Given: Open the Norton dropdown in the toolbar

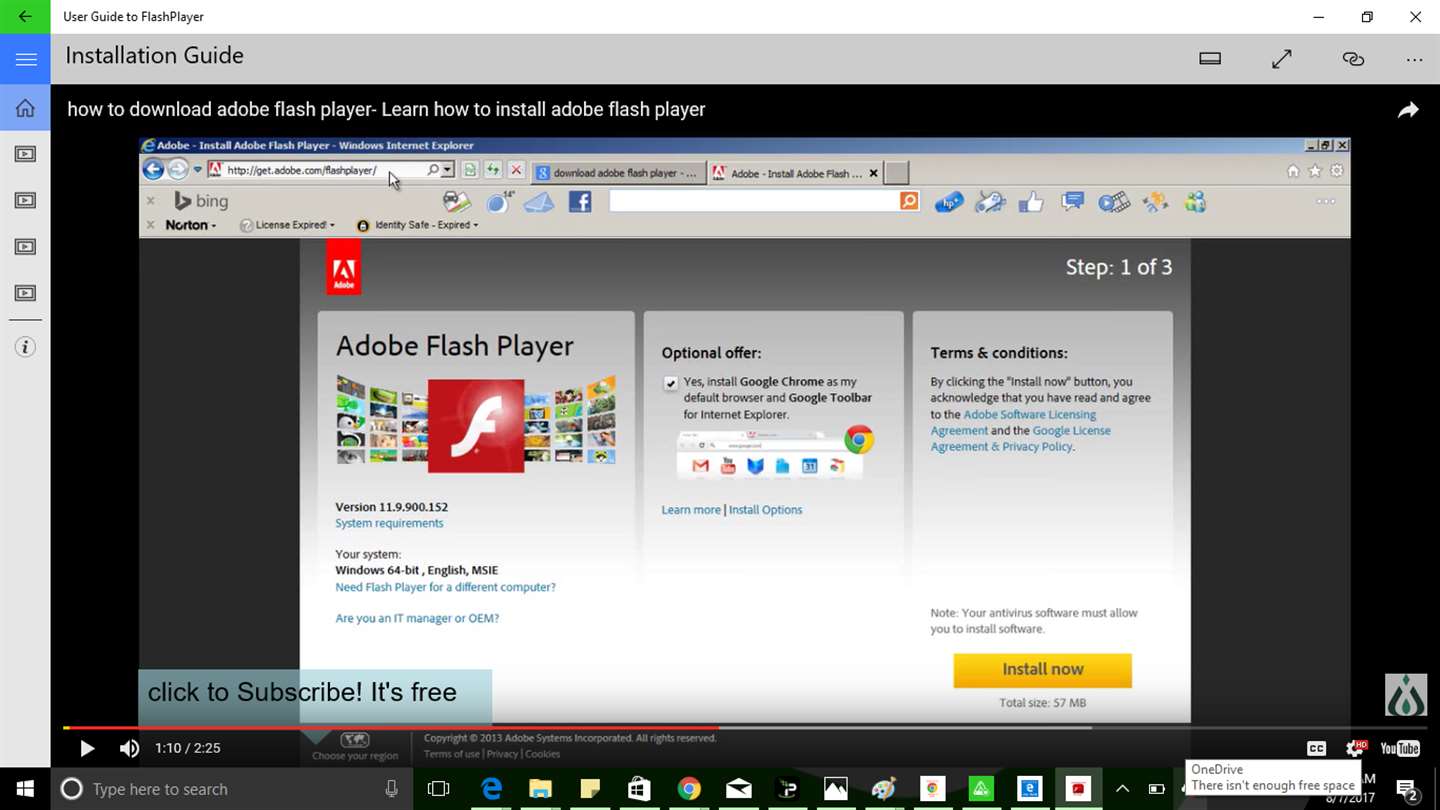Looking at the screenshot, I should pyautogui.click(x=191, y=225).
